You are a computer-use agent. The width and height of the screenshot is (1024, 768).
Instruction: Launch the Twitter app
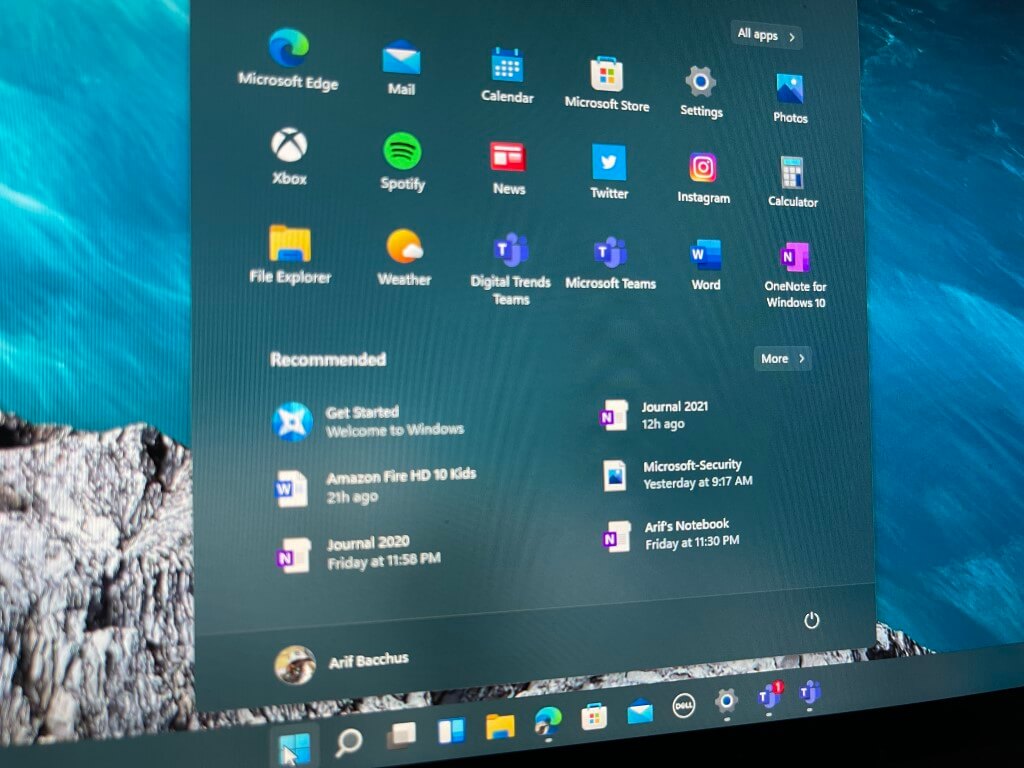pyautogui.click(x=608, y=160)
